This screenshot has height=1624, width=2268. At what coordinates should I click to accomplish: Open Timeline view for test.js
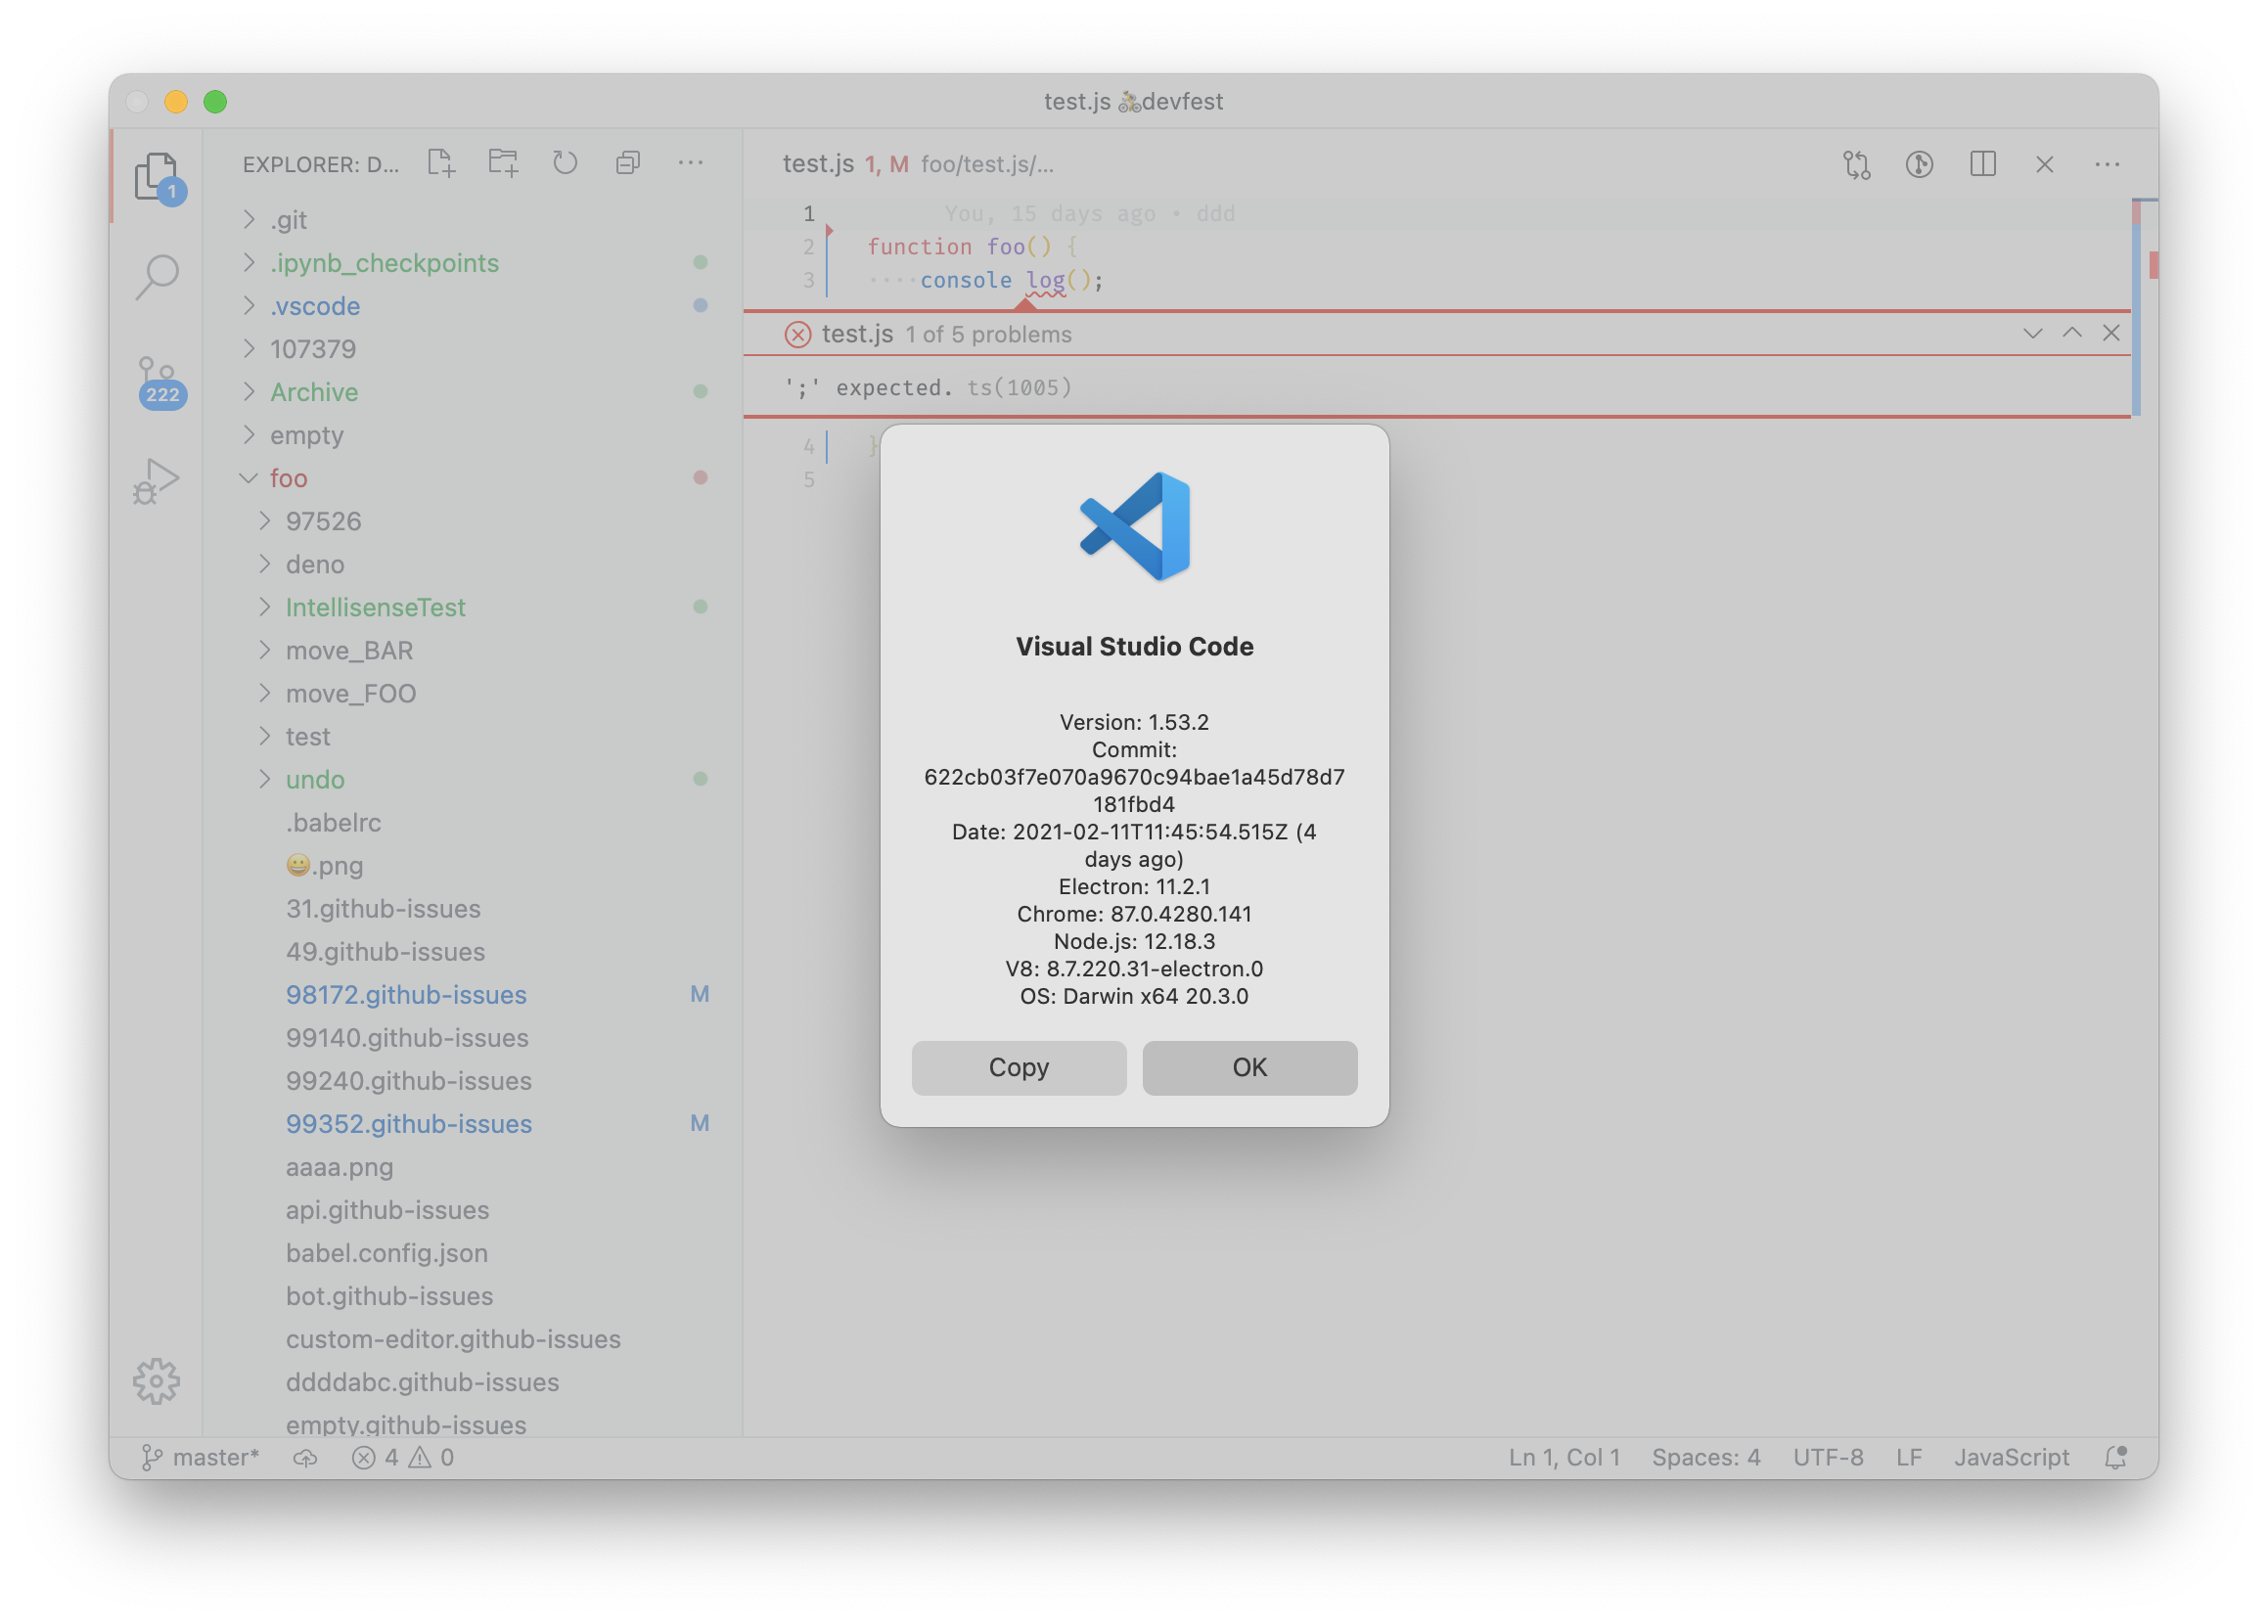click(x=1921, y=164)
